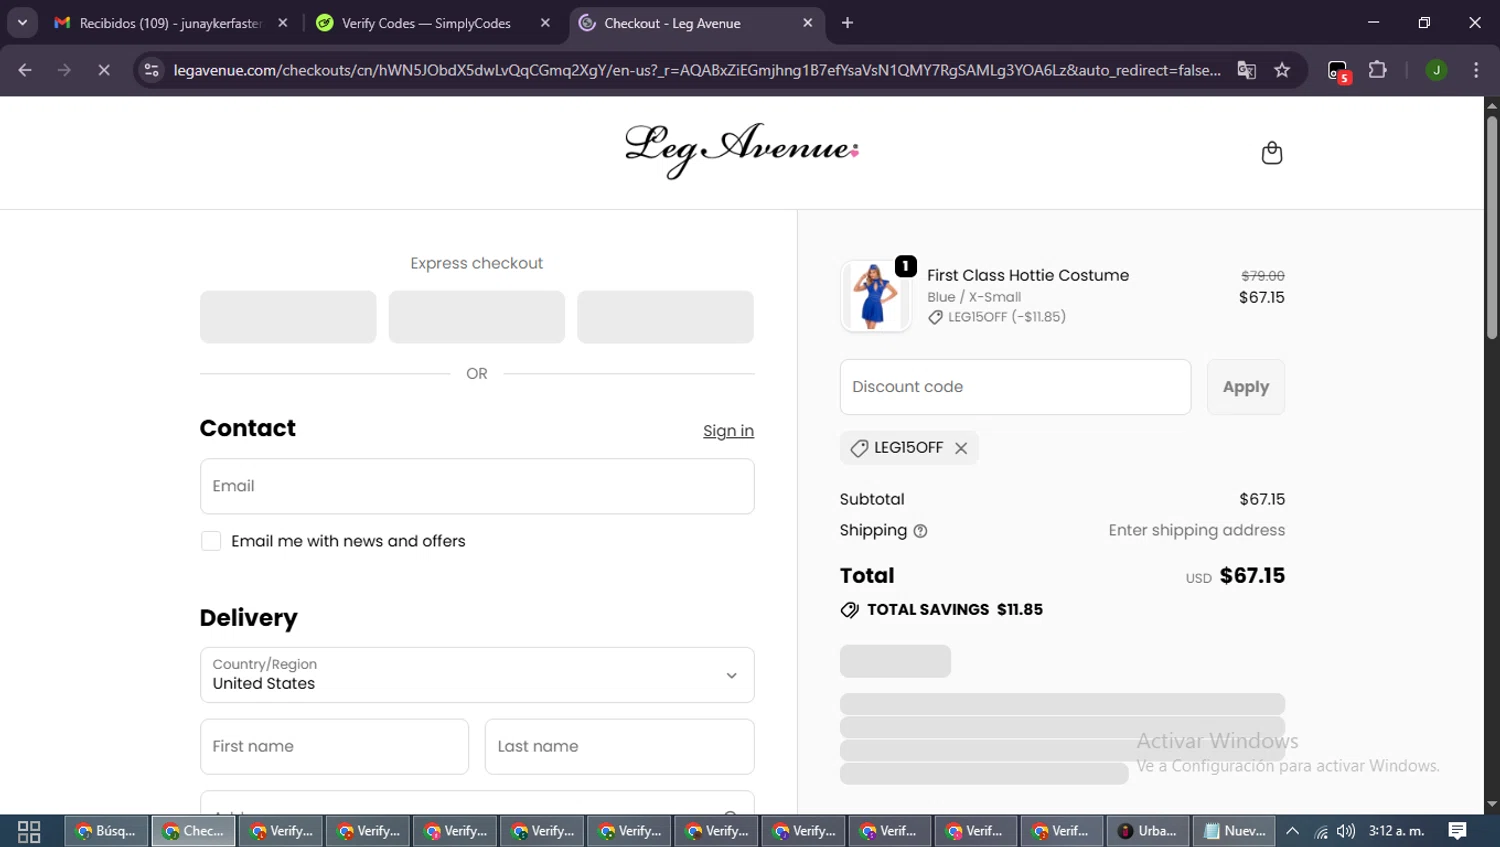Enable Email me with news and offers
The image size is (1500, 847).
(x=211, y=541)
